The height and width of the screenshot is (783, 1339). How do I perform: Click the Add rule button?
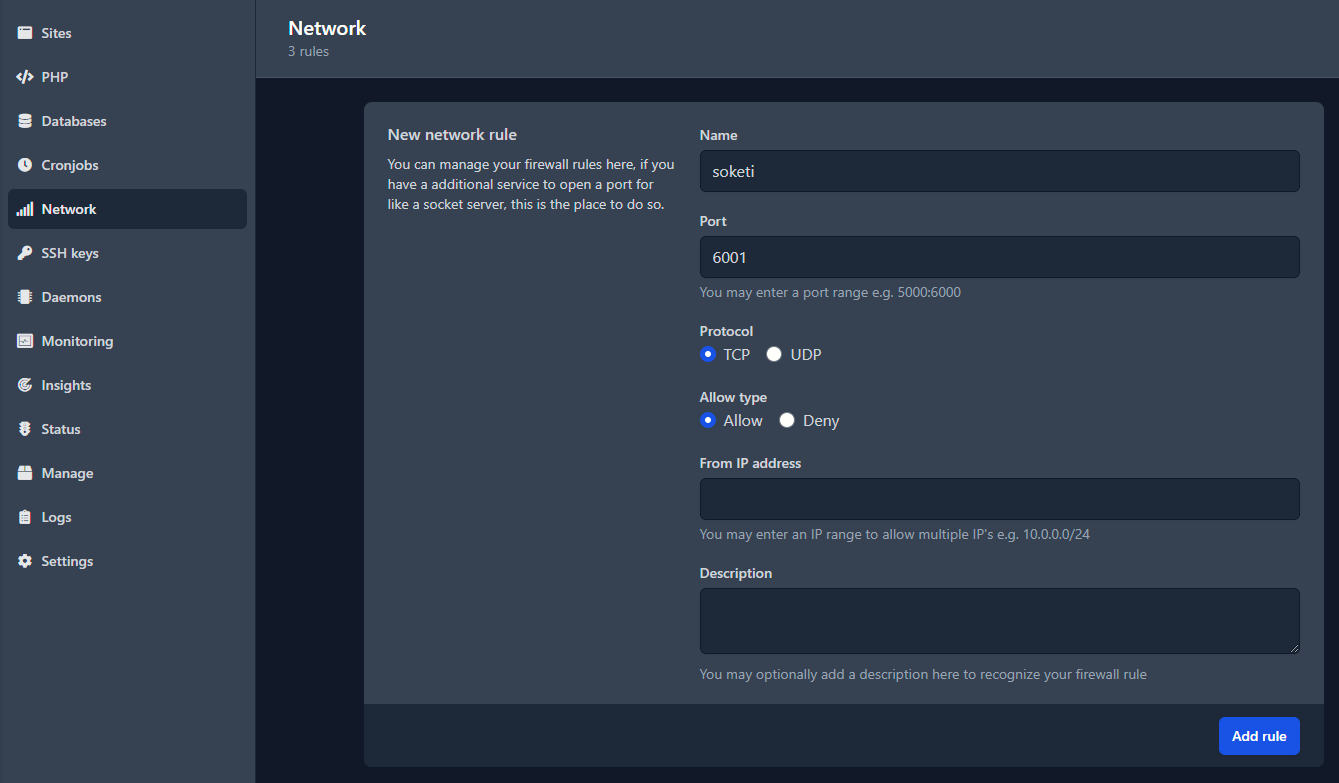pyautogui.click(x=1259, y=736)
